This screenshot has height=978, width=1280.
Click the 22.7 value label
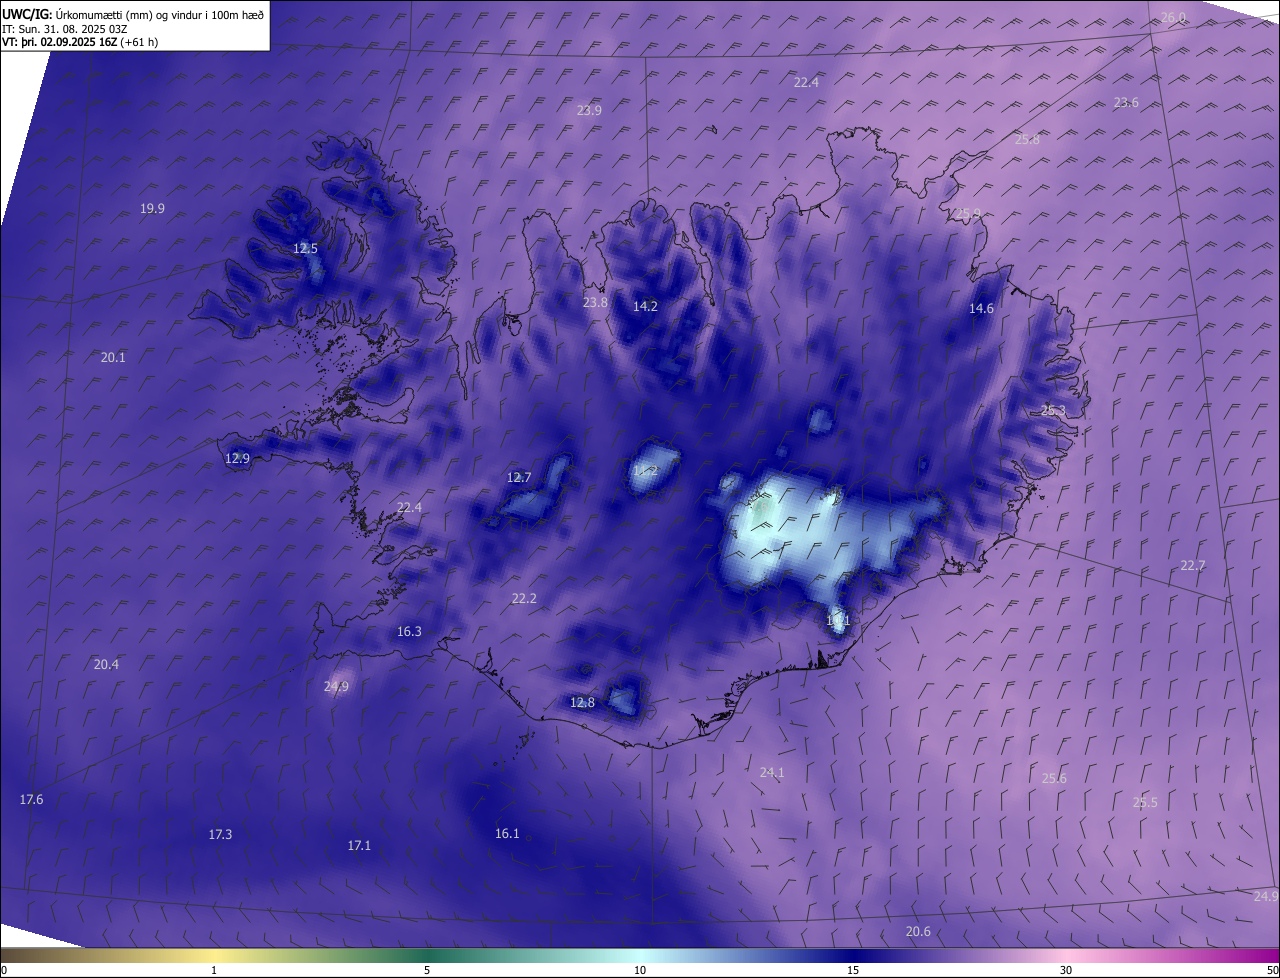click(1192, 565)
